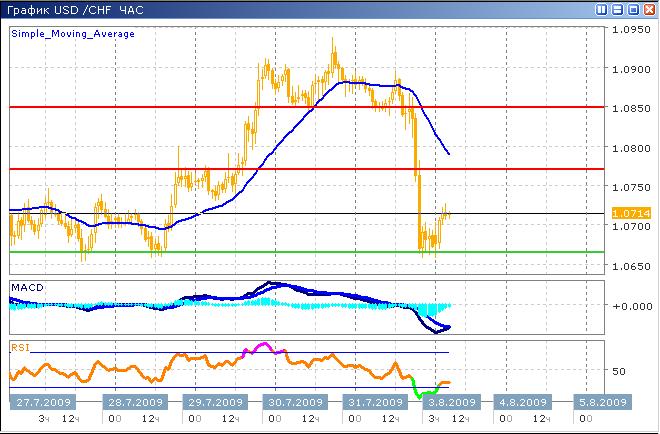660x434 pixels.
Task: Click the 1.0650 price axis label
Action: [631, 266]
